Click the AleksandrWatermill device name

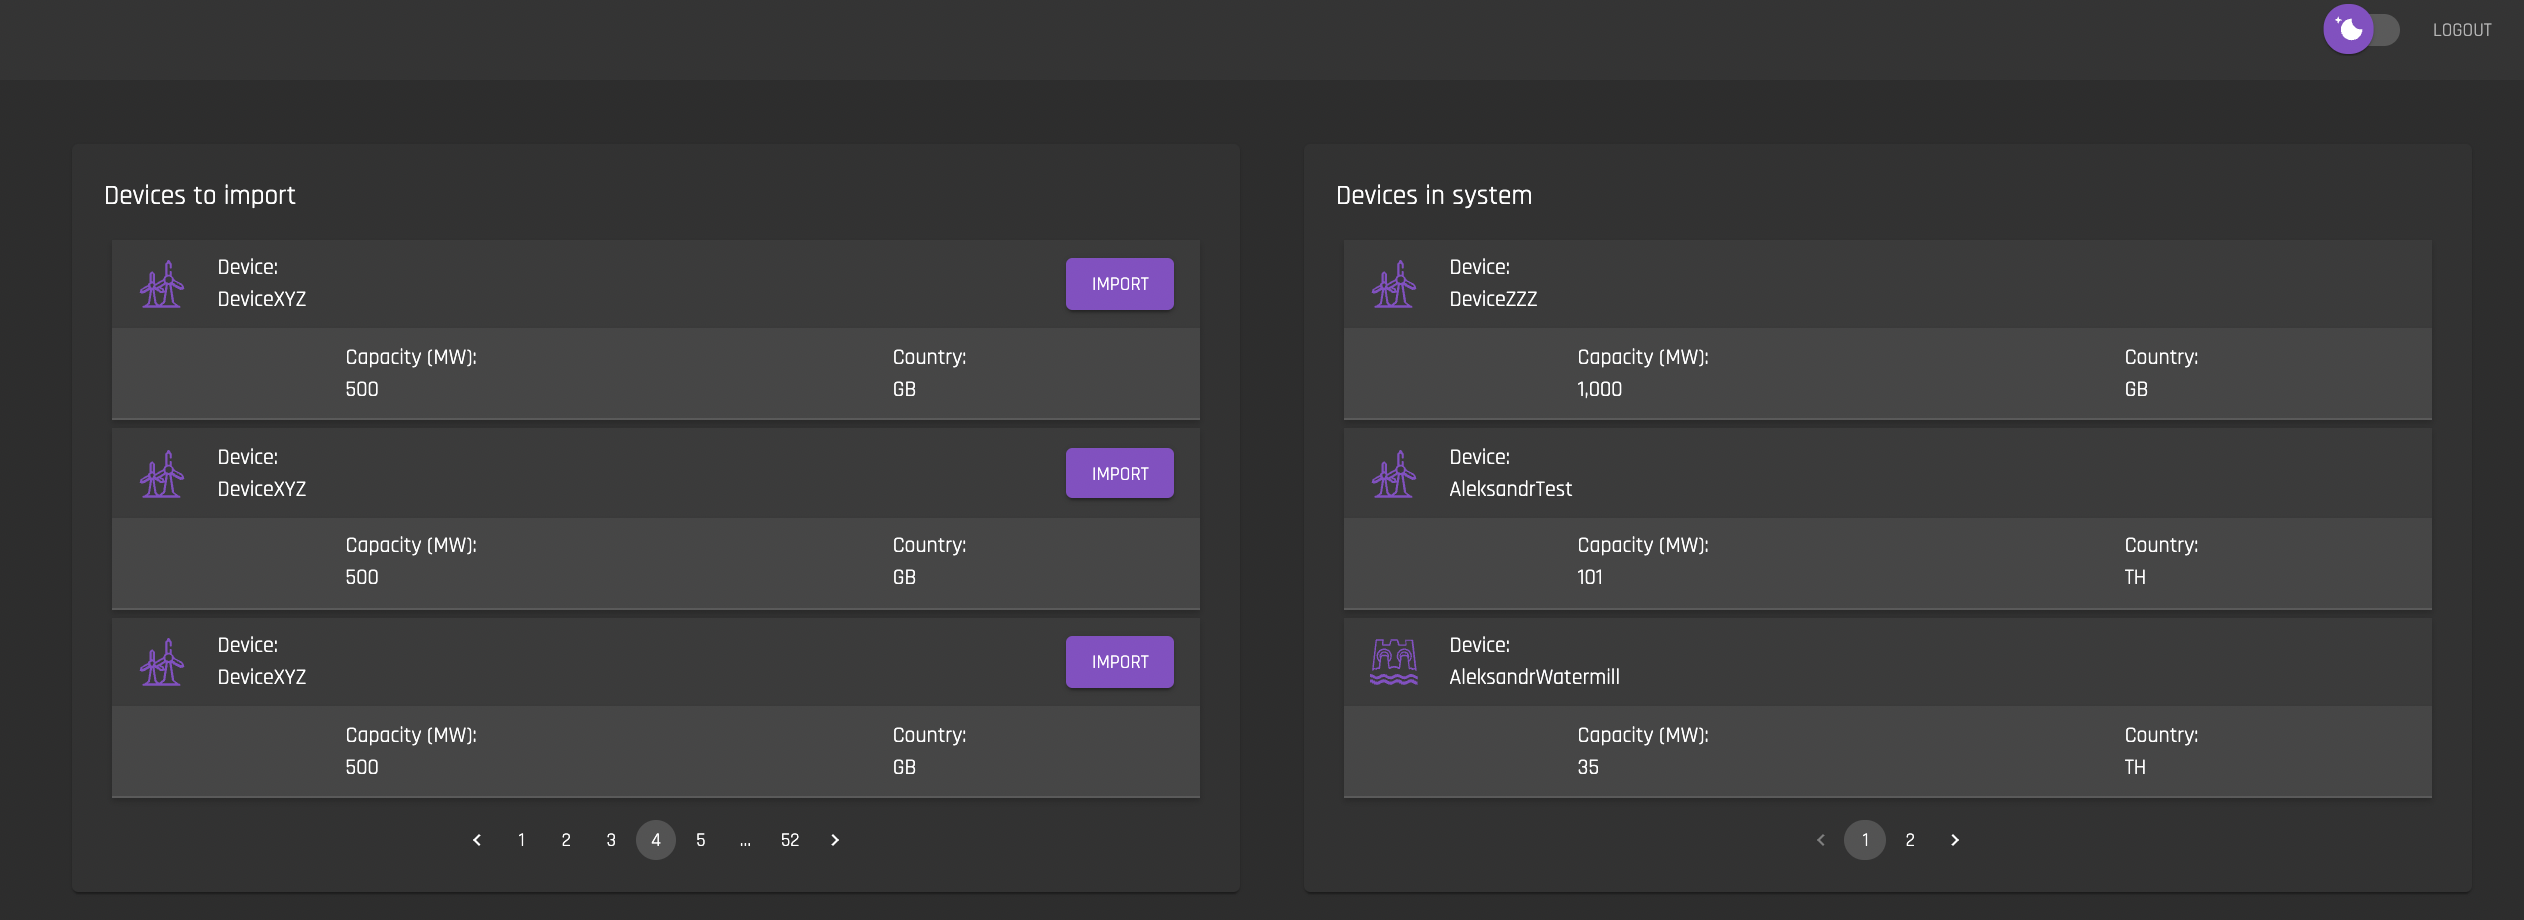(x=1534, y=677)
